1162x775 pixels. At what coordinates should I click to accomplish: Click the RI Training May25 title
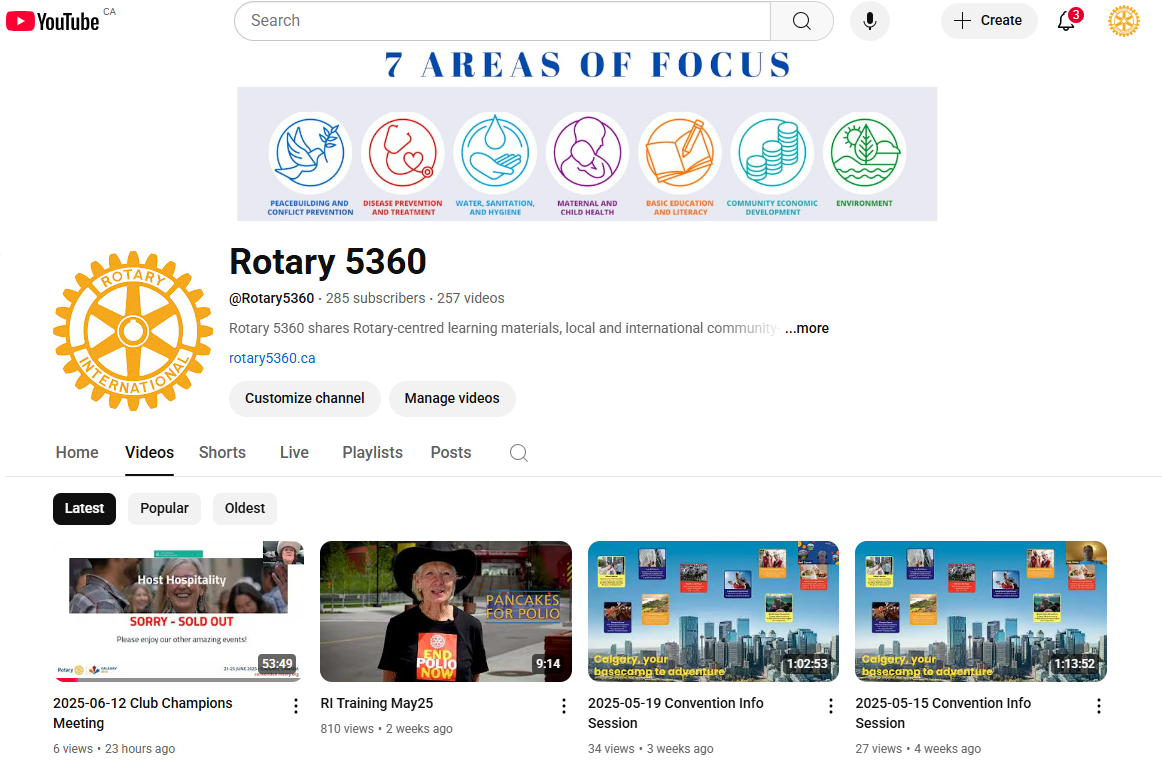(376, 703)
